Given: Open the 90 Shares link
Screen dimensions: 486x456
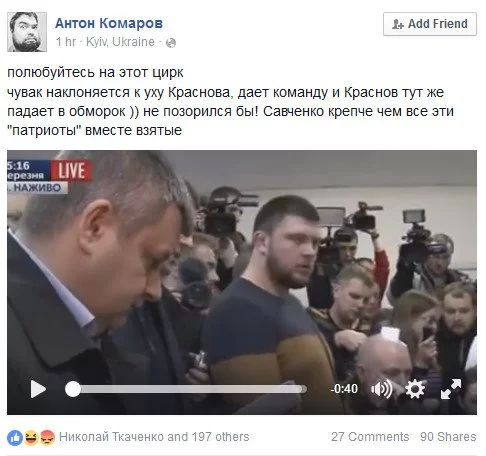Looking at the screenshot, I should point(448,437).
